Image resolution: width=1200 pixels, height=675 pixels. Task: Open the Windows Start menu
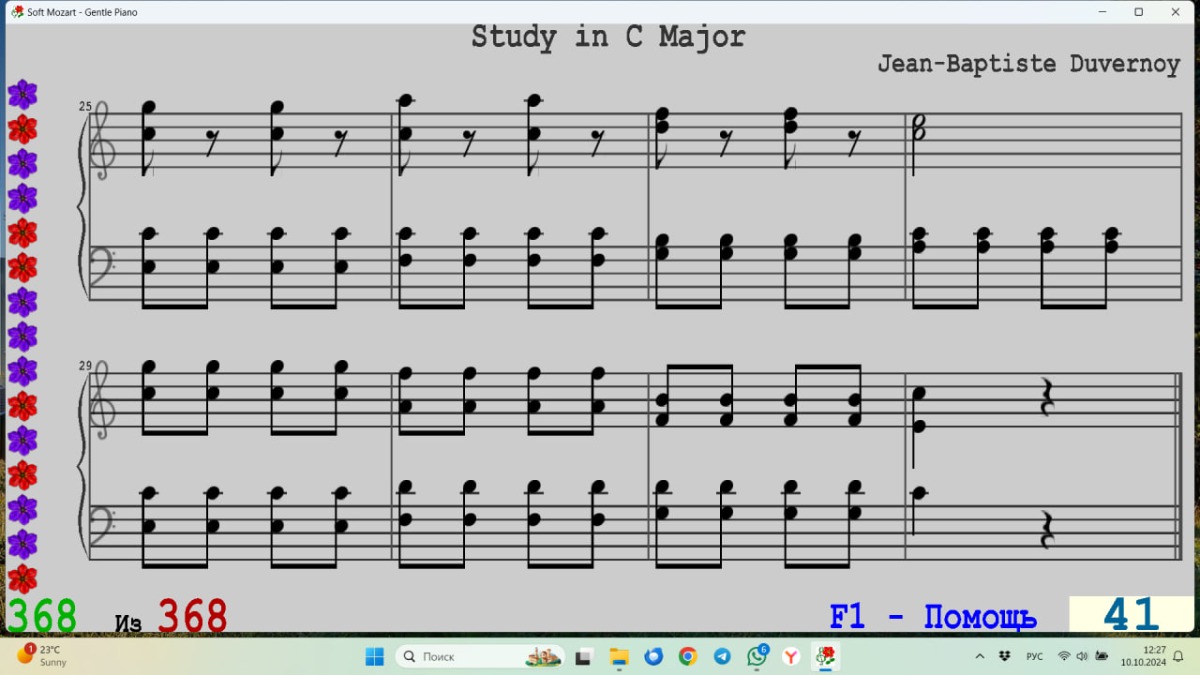click(x=374, y=657)
